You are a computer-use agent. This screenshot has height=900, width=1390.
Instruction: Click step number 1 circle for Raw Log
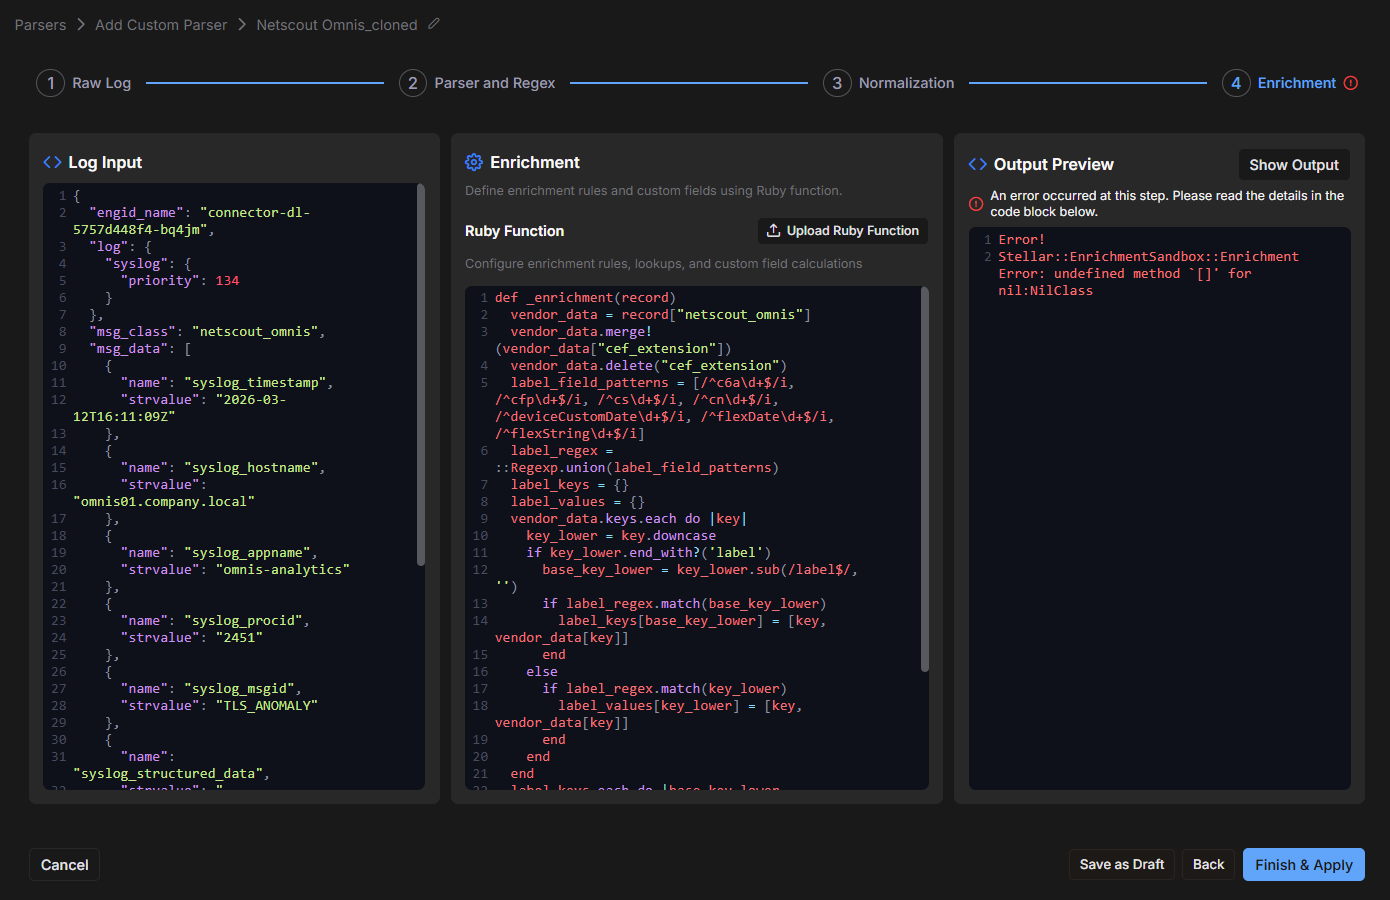(x=51, y=83)
